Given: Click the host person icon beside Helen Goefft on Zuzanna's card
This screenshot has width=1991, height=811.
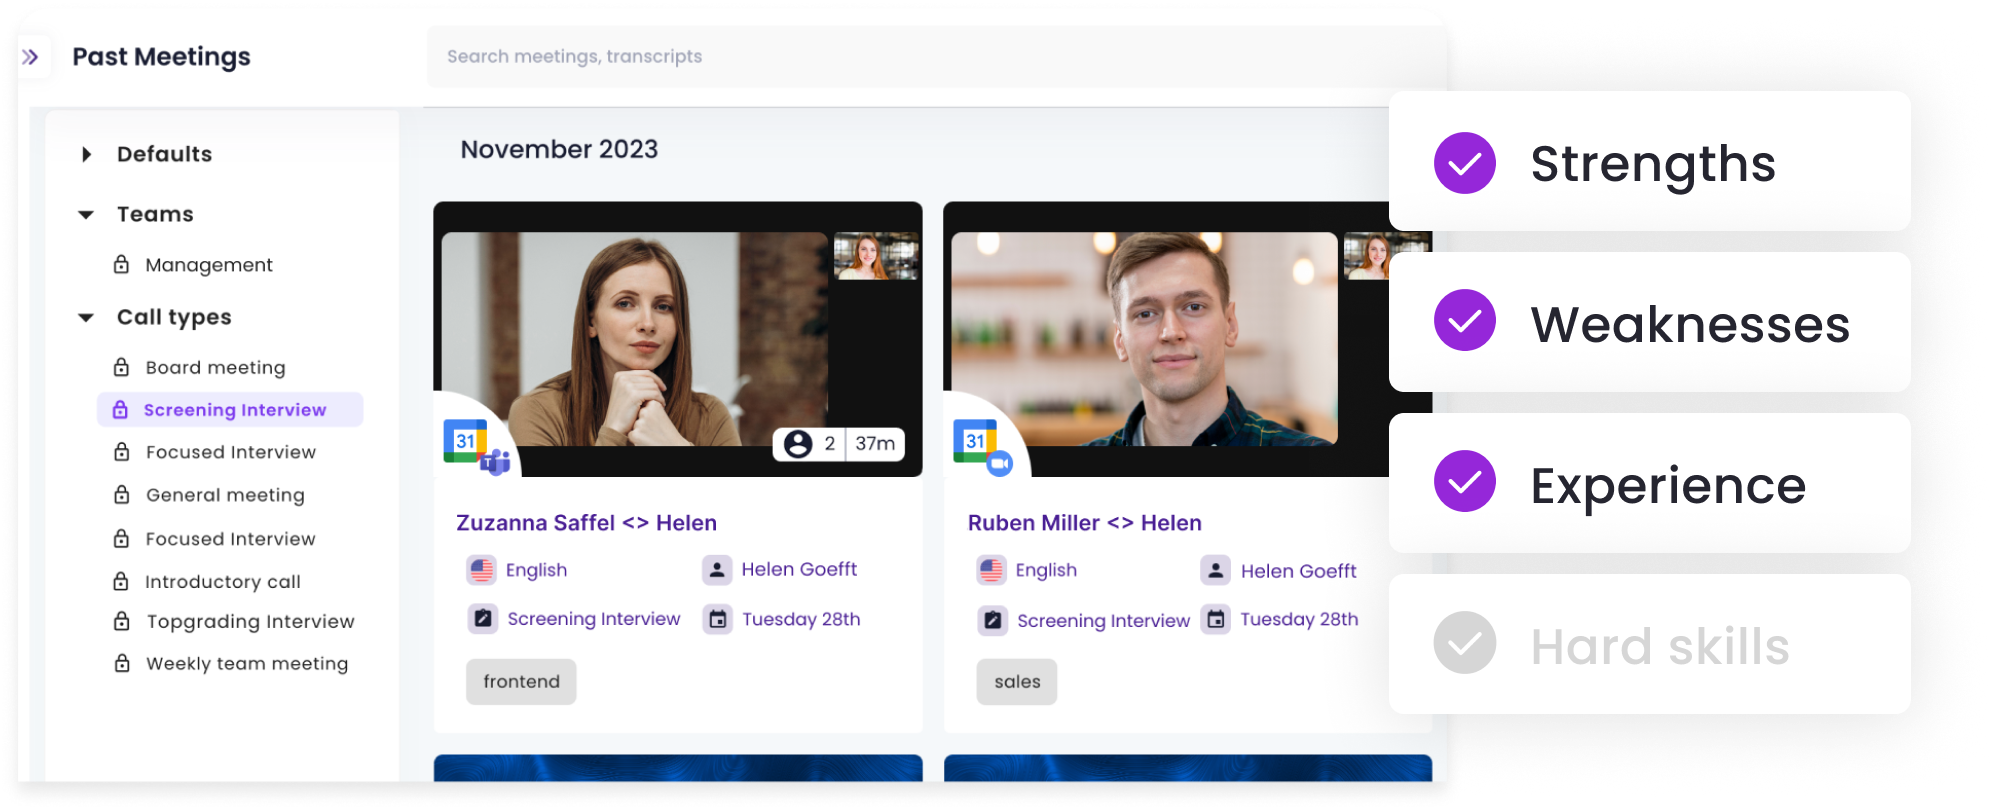Looking at the screenshot, I should coord(717,570).
